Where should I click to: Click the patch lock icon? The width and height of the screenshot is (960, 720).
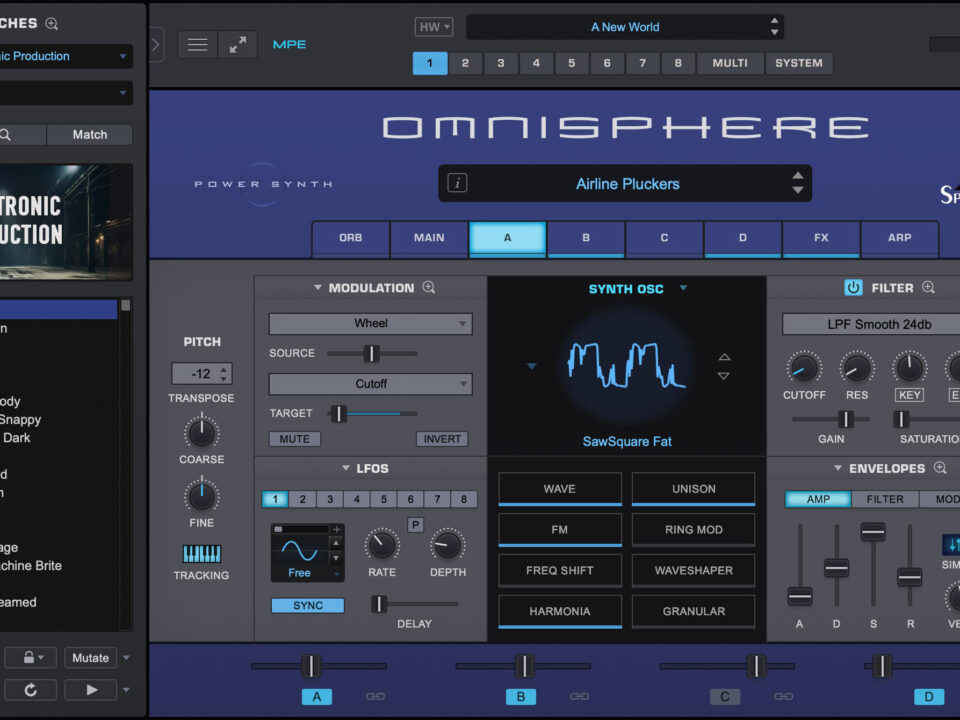coord(31,658)
